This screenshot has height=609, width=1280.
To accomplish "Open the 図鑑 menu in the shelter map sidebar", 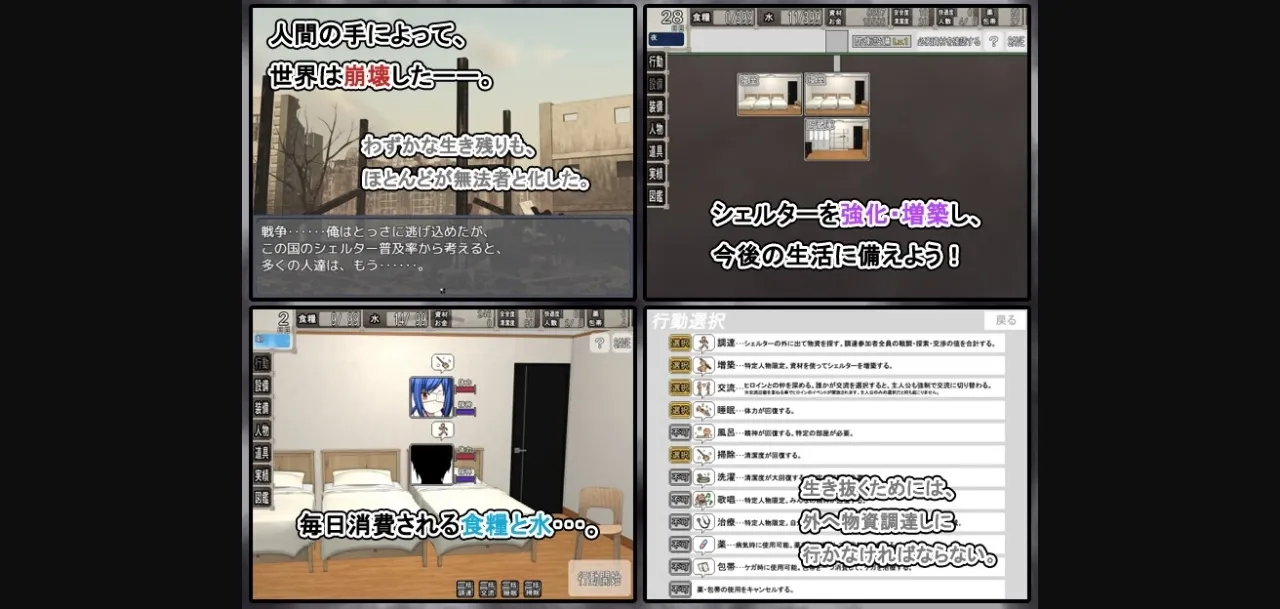I will tap(656, 195).
